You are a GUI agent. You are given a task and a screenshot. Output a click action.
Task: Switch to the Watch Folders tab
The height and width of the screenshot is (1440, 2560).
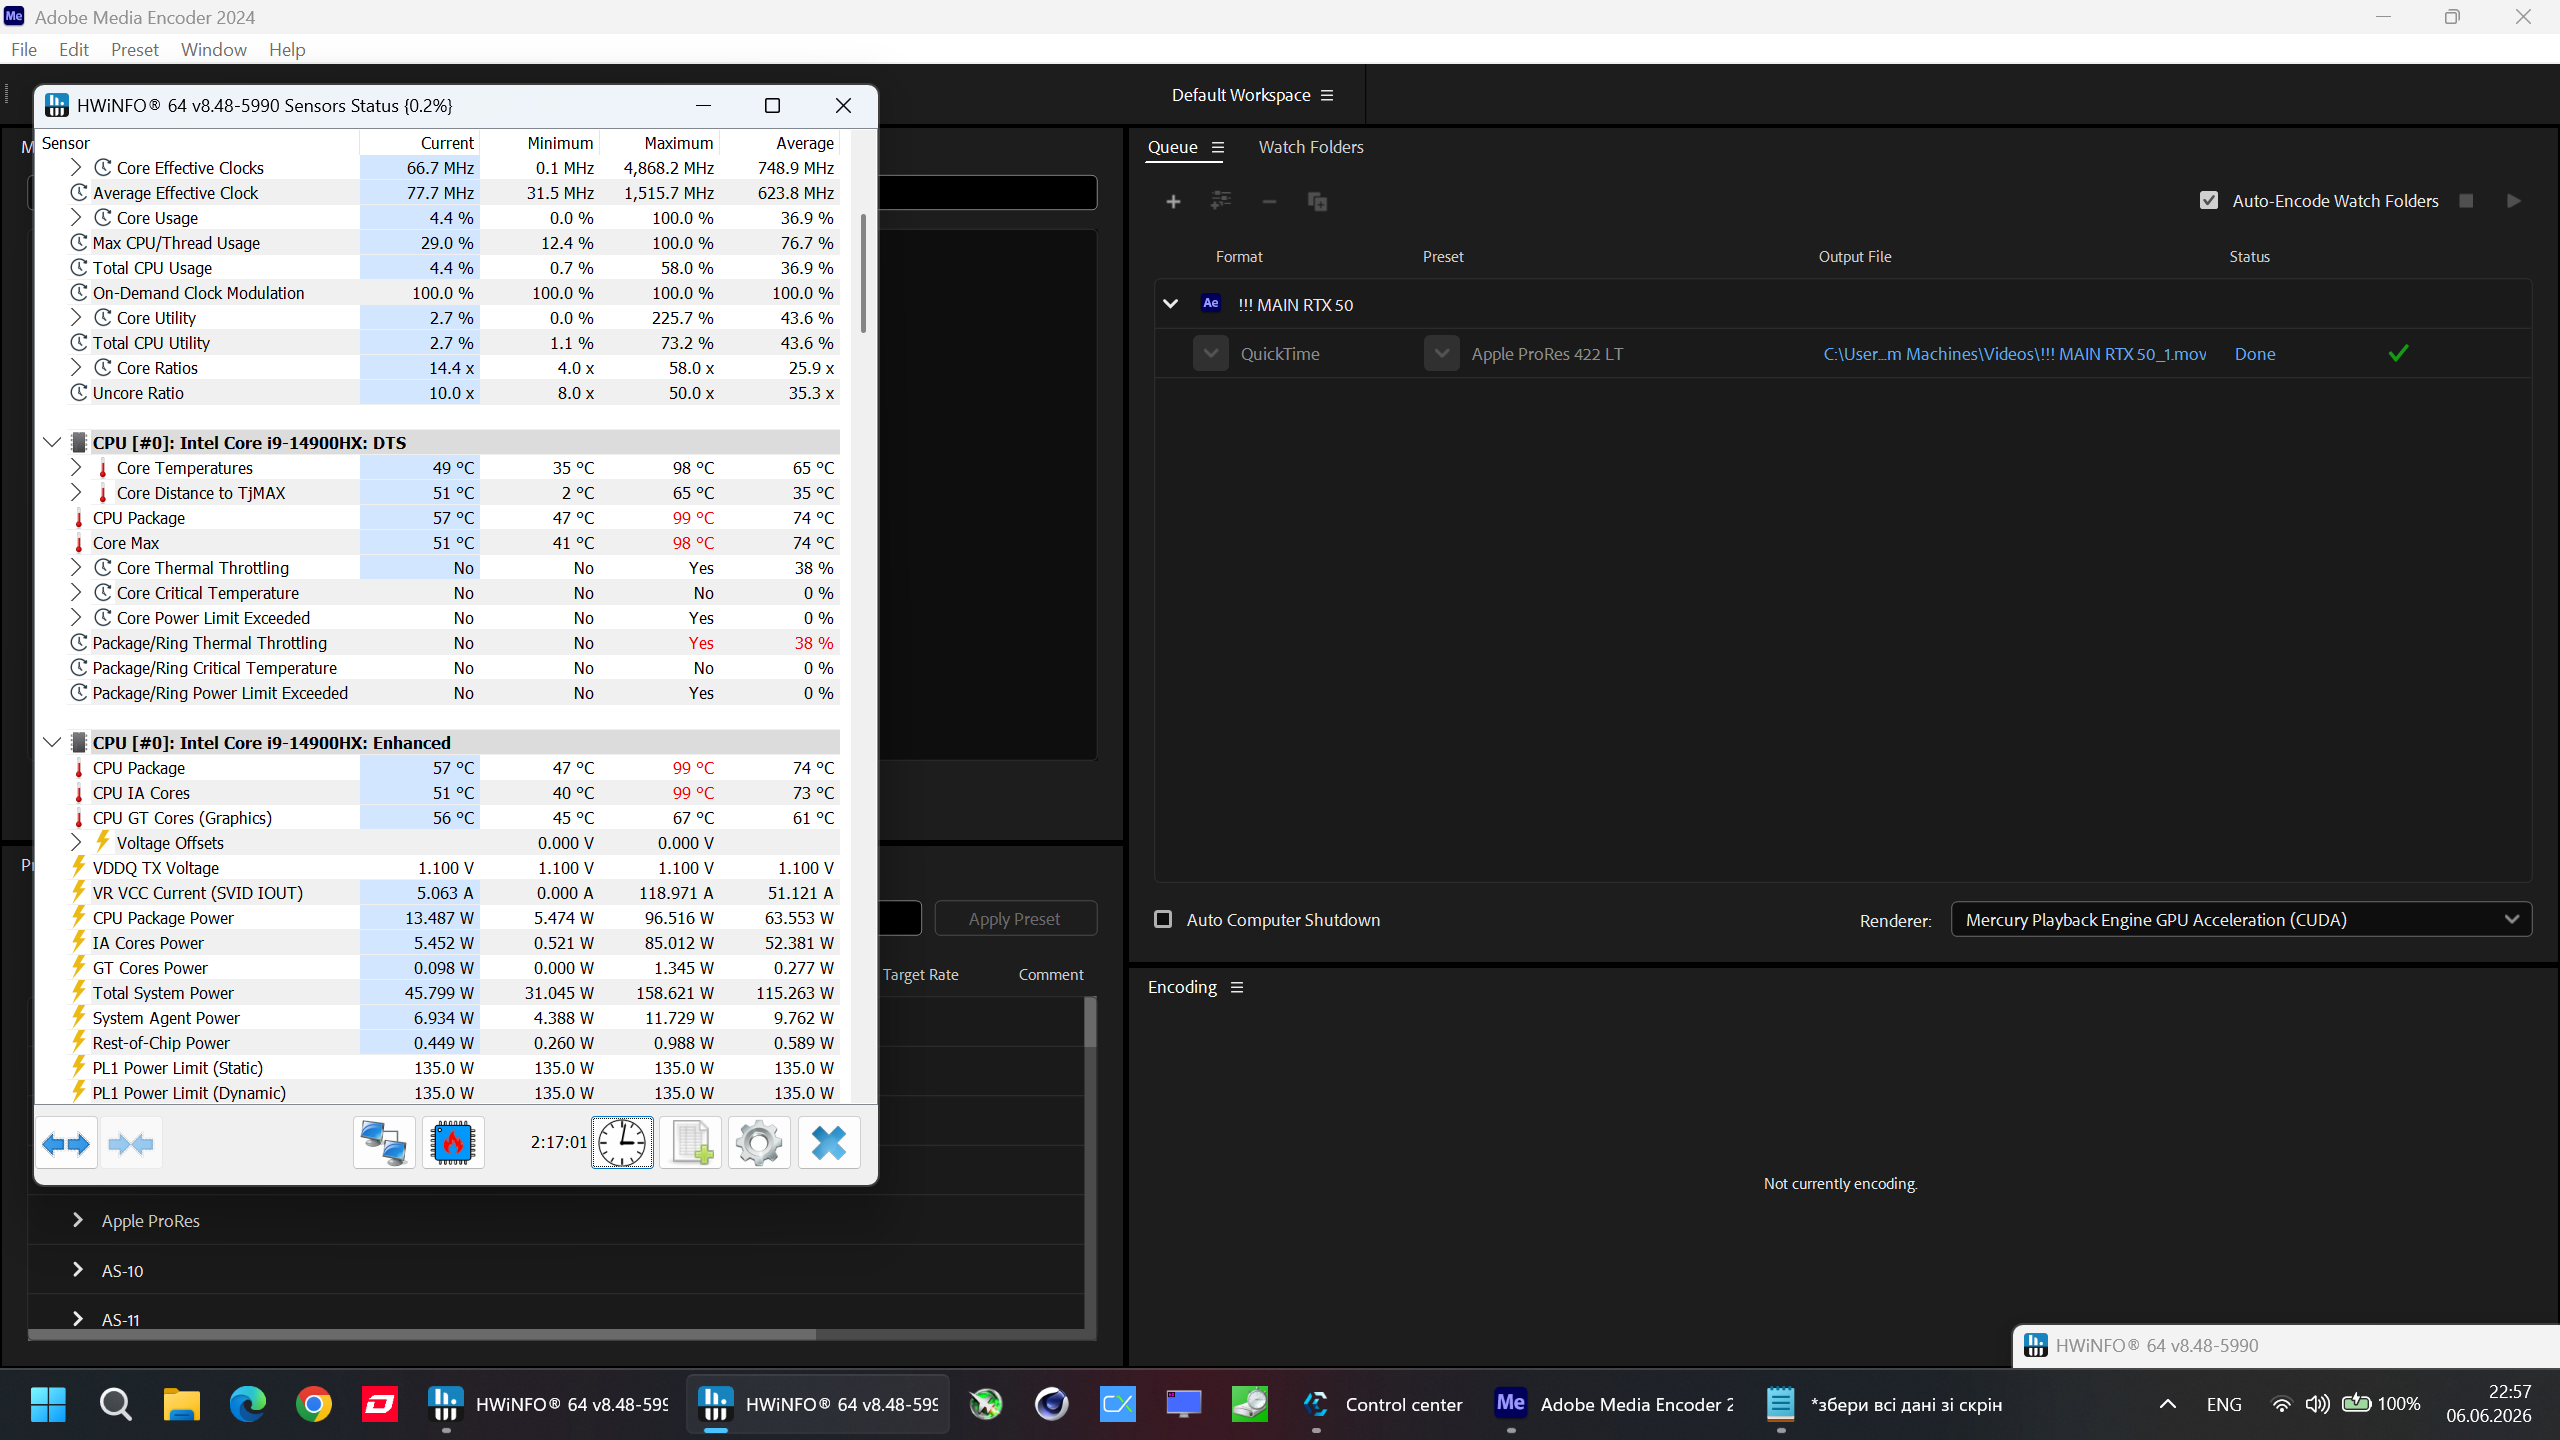click(1311, 147)
